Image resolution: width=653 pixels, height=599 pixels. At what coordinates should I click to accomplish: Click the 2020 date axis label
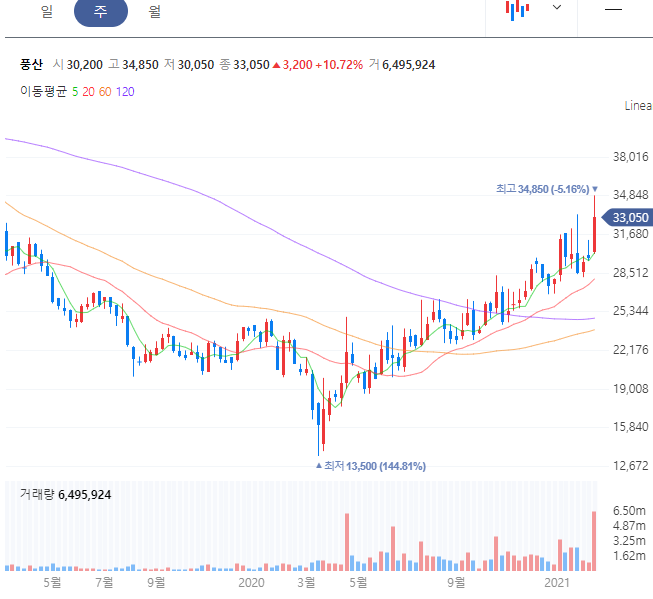click(251, 582)
